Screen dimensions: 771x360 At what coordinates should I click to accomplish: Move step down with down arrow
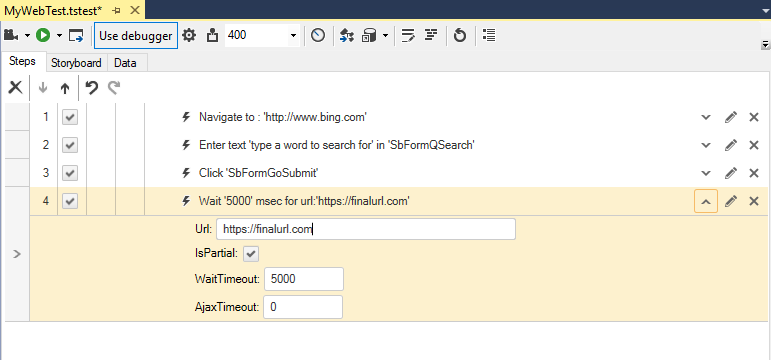(43, 88)
